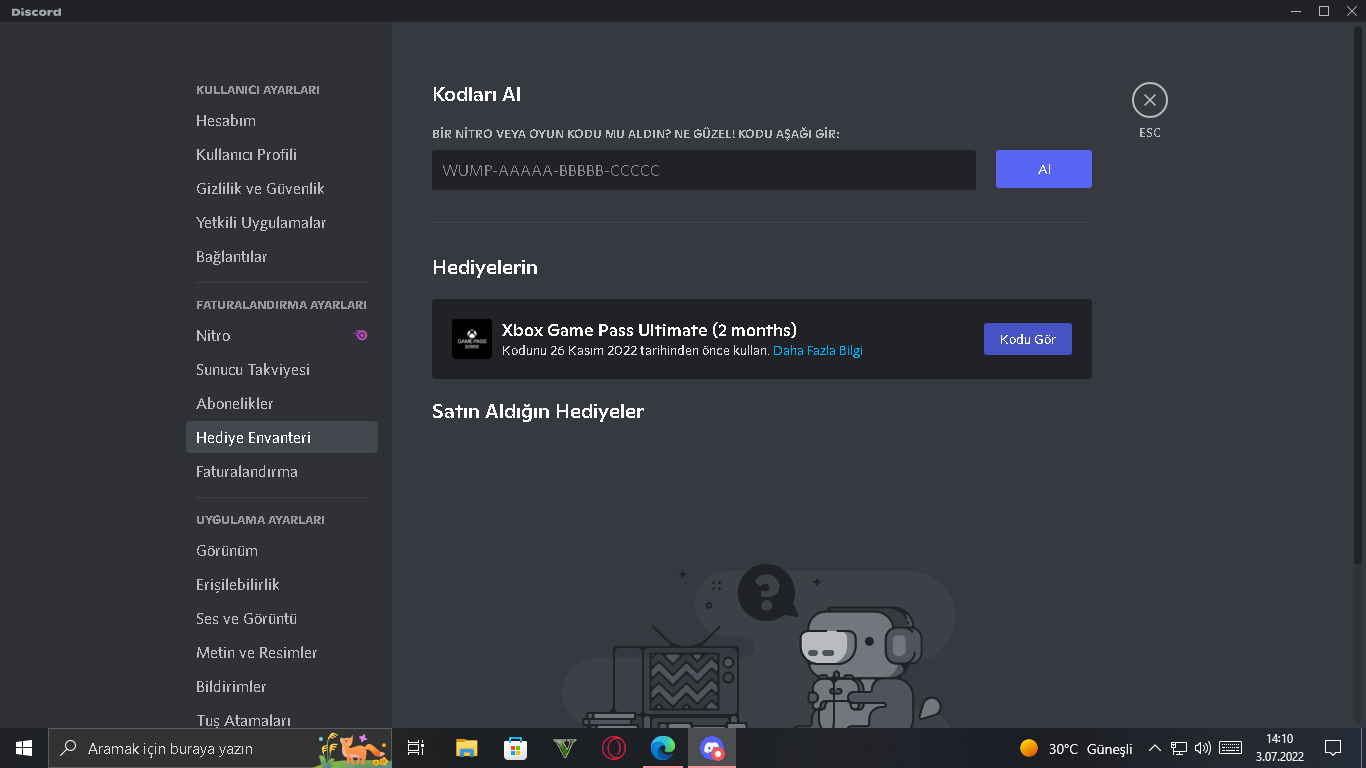Click the Al redeem button
The image size is (1366, 768).
1044,169
